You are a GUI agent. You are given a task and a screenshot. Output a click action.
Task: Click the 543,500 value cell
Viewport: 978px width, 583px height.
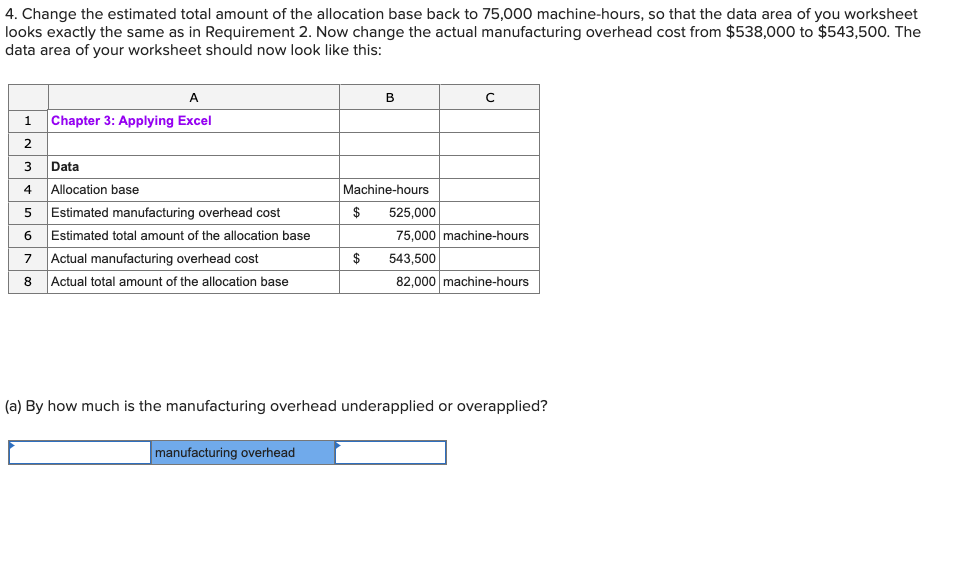click(390, 259)
